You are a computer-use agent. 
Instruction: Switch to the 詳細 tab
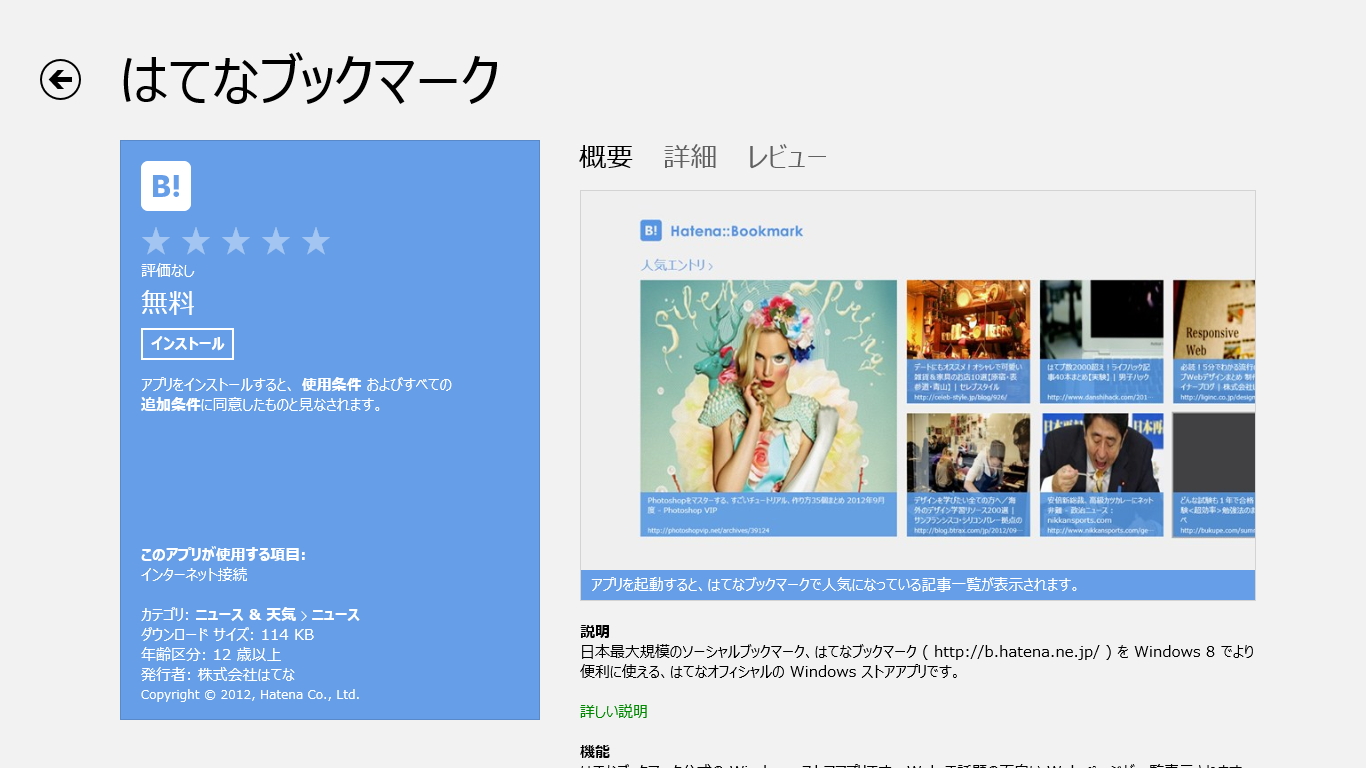tap(691, 157)
